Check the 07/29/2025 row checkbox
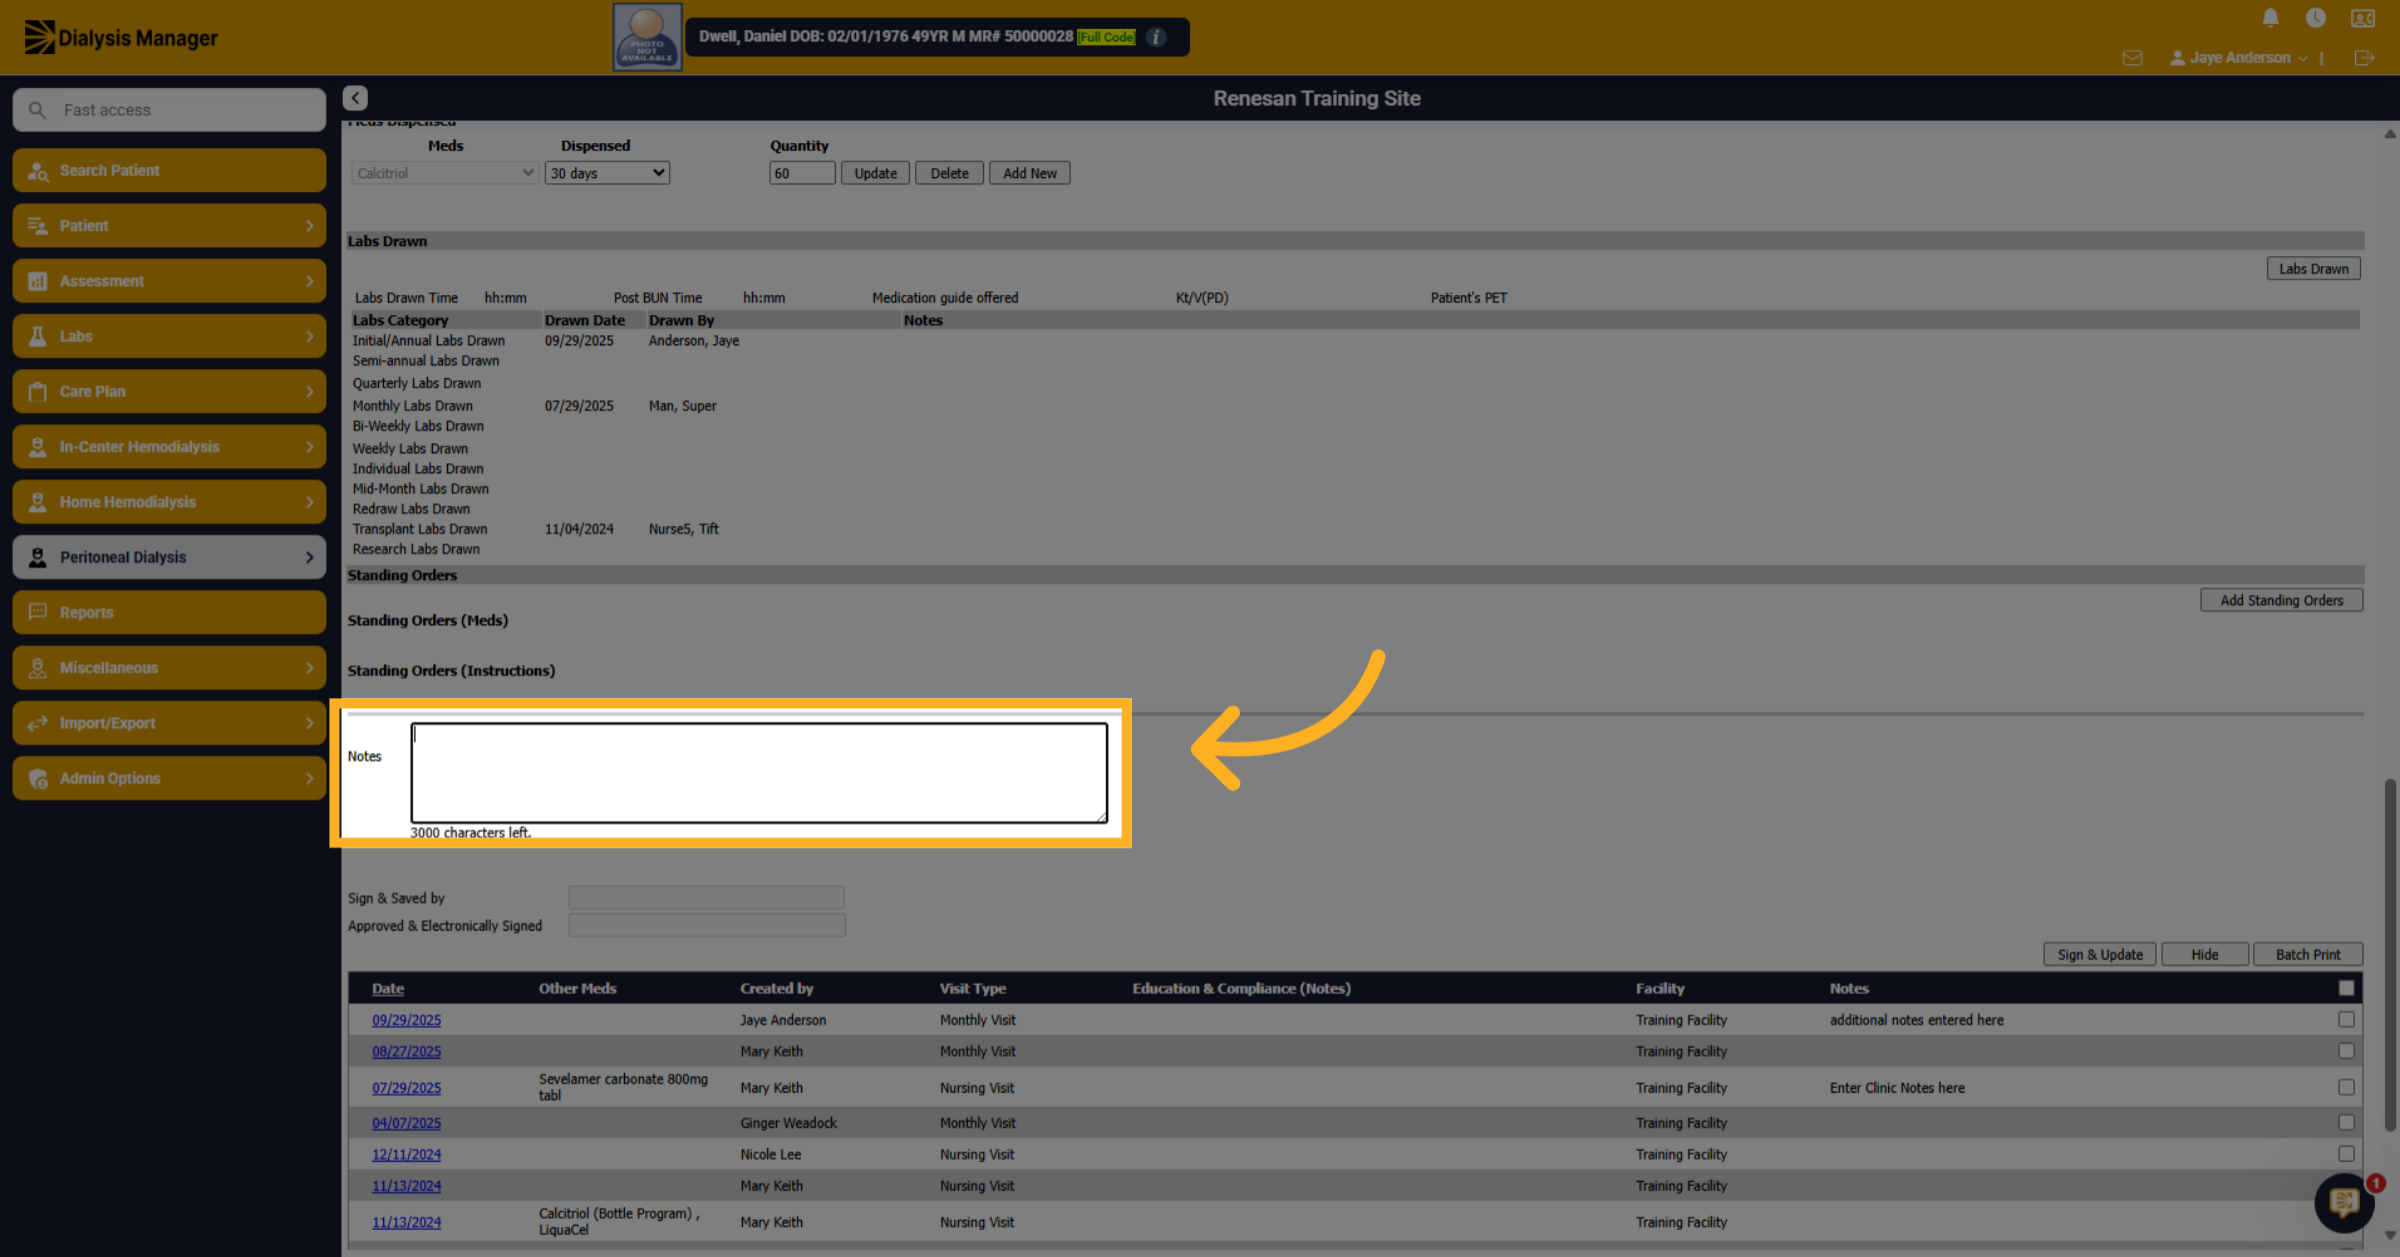Screen dimensions: 2400x1257 click(x=2346, y=1087)
